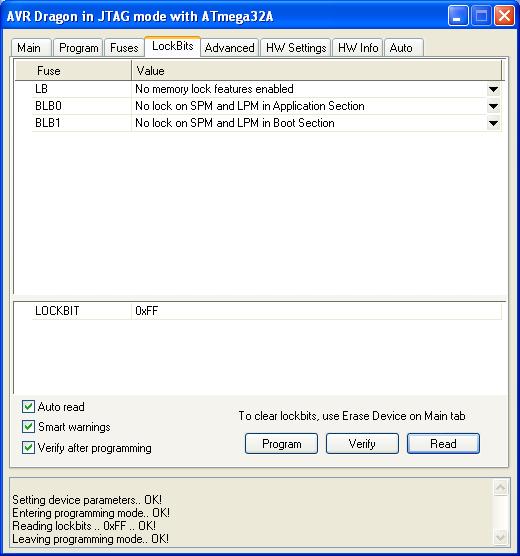520x556 pixels.
Task: Disable the Auto read checkbox
Action: (28, 407)
